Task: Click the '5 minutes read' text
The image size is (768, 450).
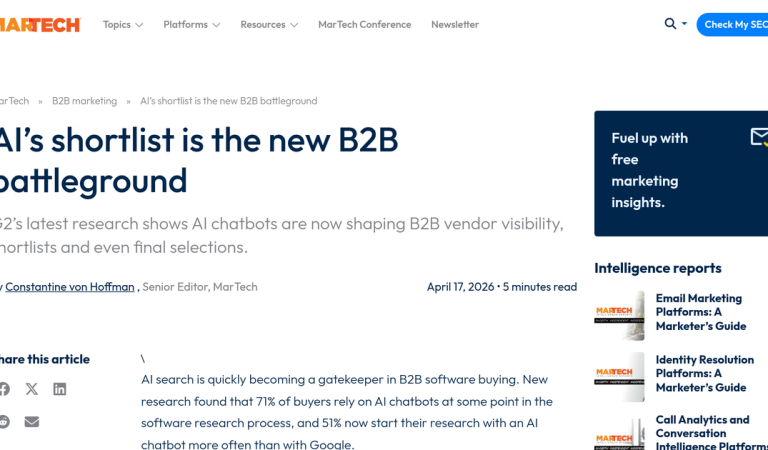Action: tap(540, 287)
